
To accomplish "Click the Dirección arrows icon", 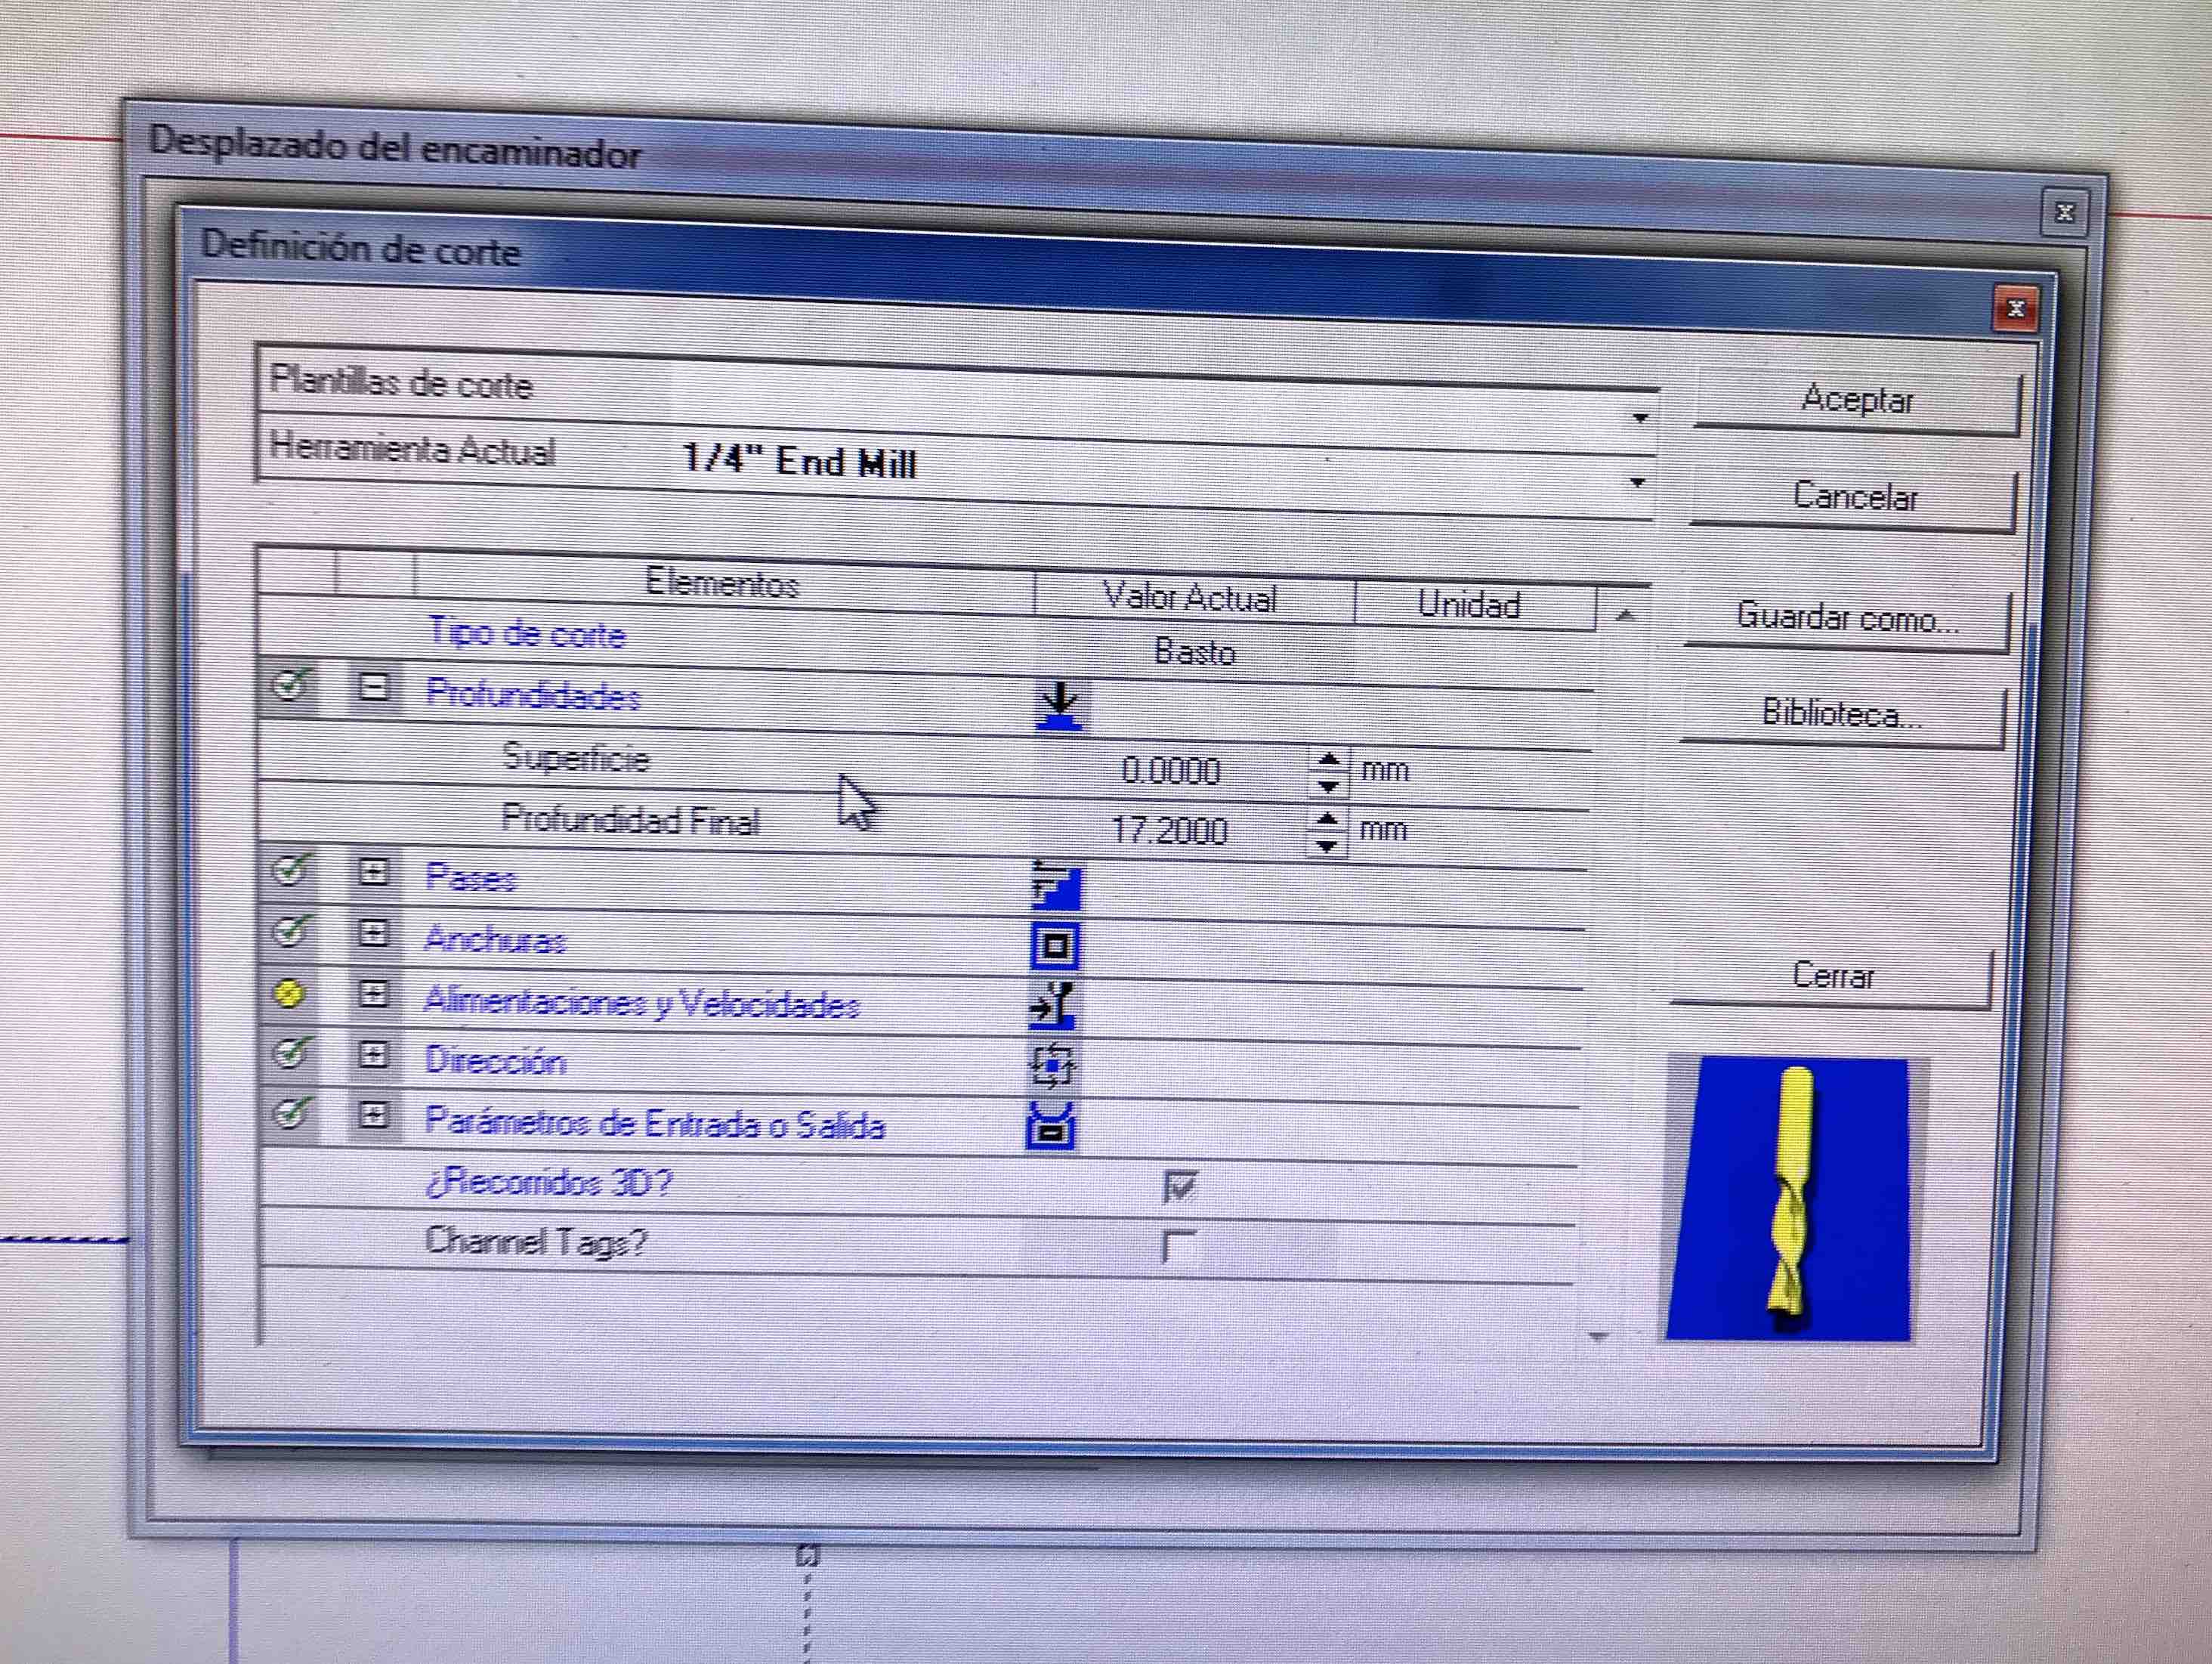I will click(1052, 1066).
